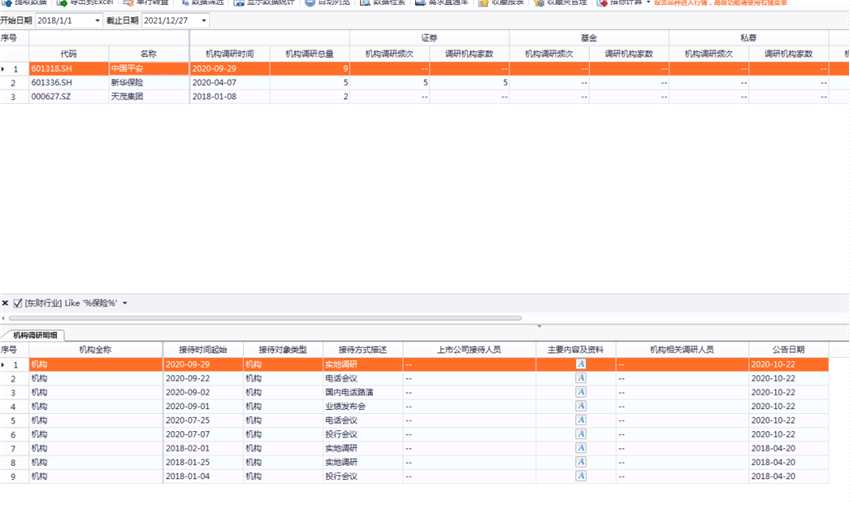Click the 2020-09-22 reception start date cell
The width and height of the screenshot is (850, 505).
pos(203,378)
